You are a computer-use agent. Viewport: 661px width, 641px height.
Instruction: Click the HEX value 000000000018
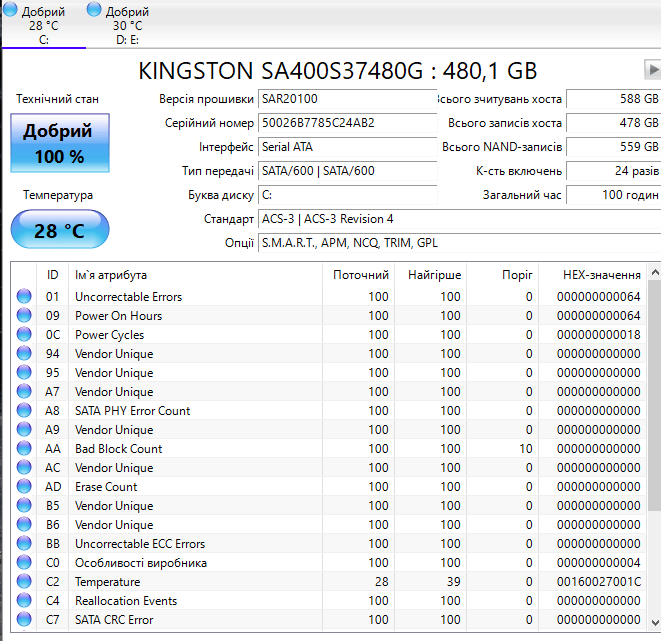click(x=599, y=335)
